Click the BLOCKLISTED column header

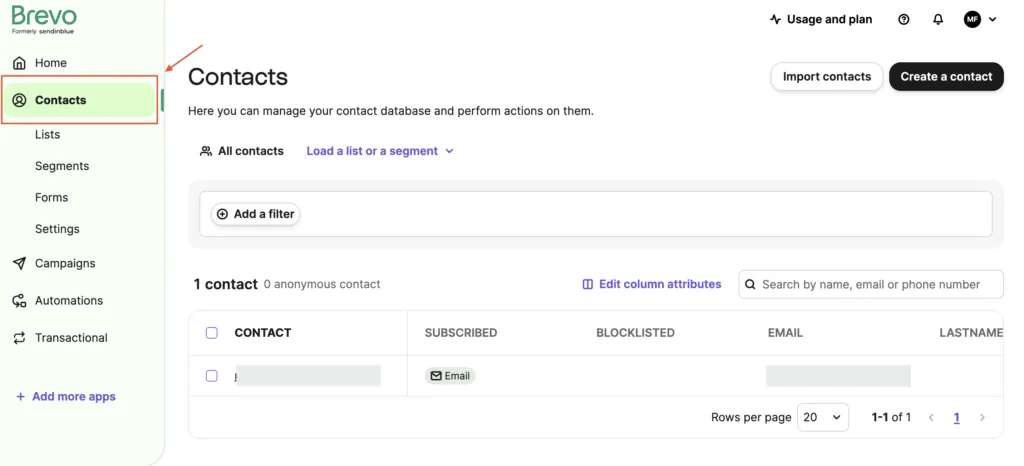pyautogui.click(x=635, y=333)
